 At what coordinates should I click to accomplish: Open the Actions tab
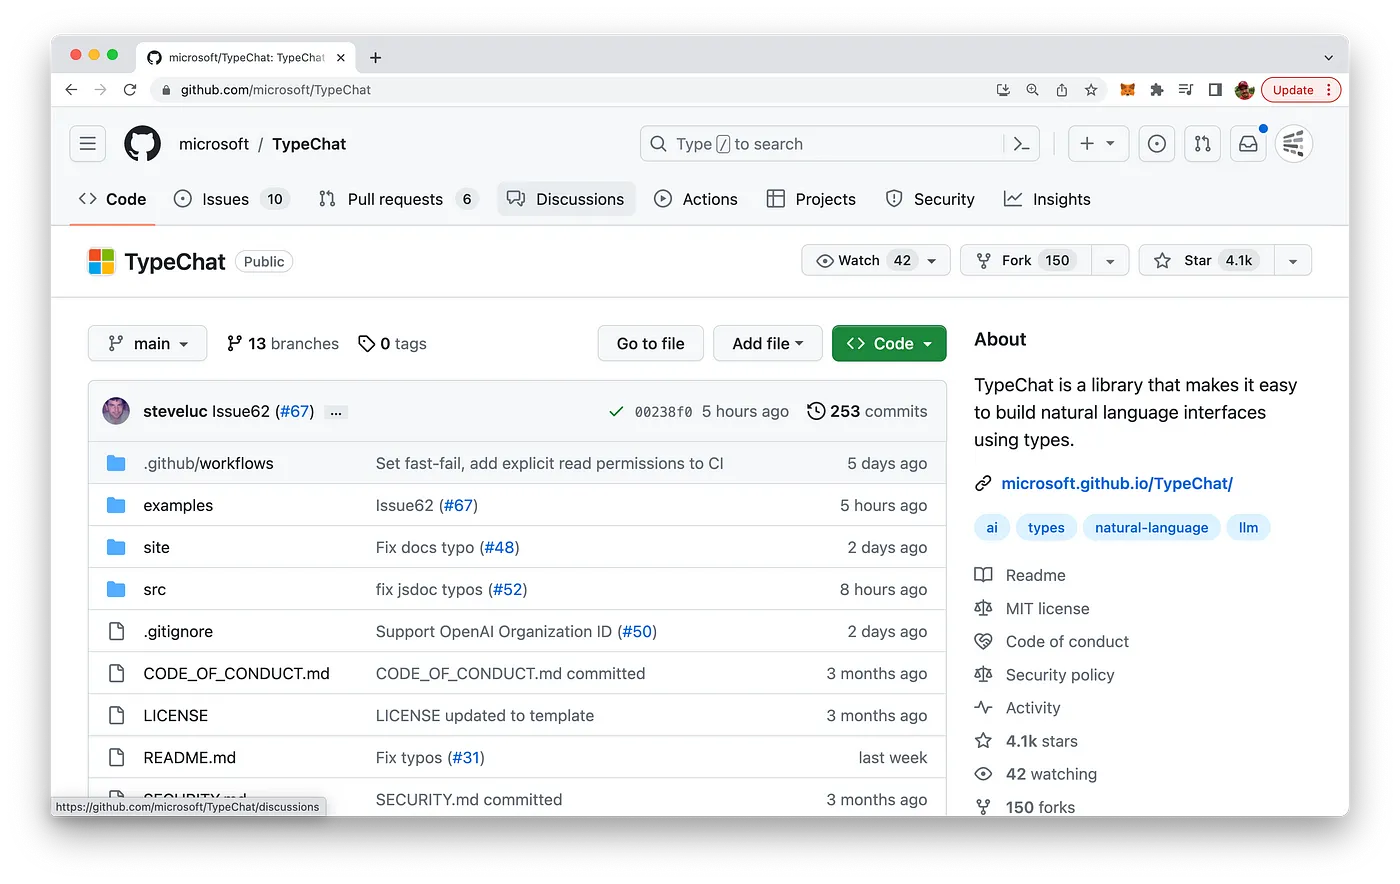coord(696,199)
